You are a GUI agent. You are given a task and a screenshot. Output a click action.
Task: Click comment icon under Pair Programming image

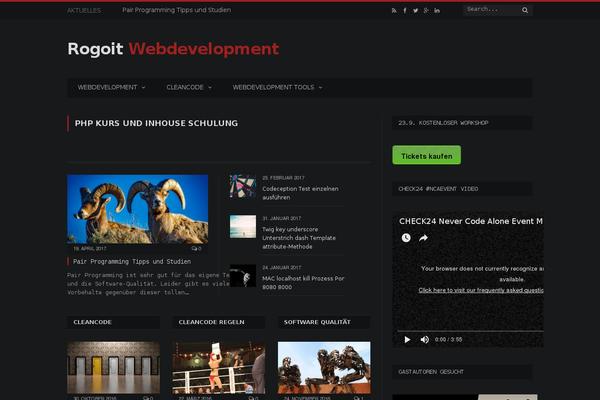[196, 248]
